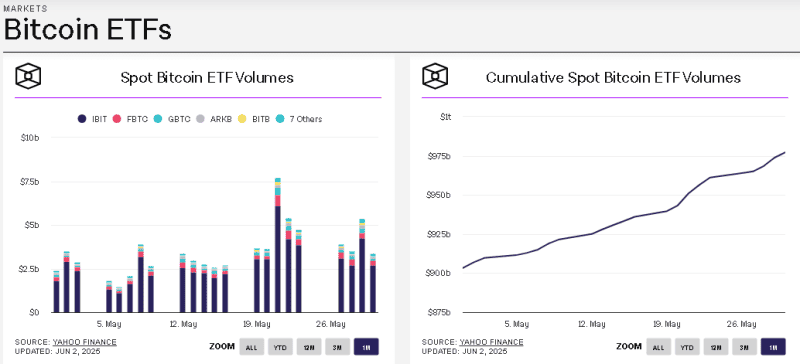The image size is (800, 364).
Task: Set Cumulative Volumes chart zoom to YTD
Action: coord(687,347)
